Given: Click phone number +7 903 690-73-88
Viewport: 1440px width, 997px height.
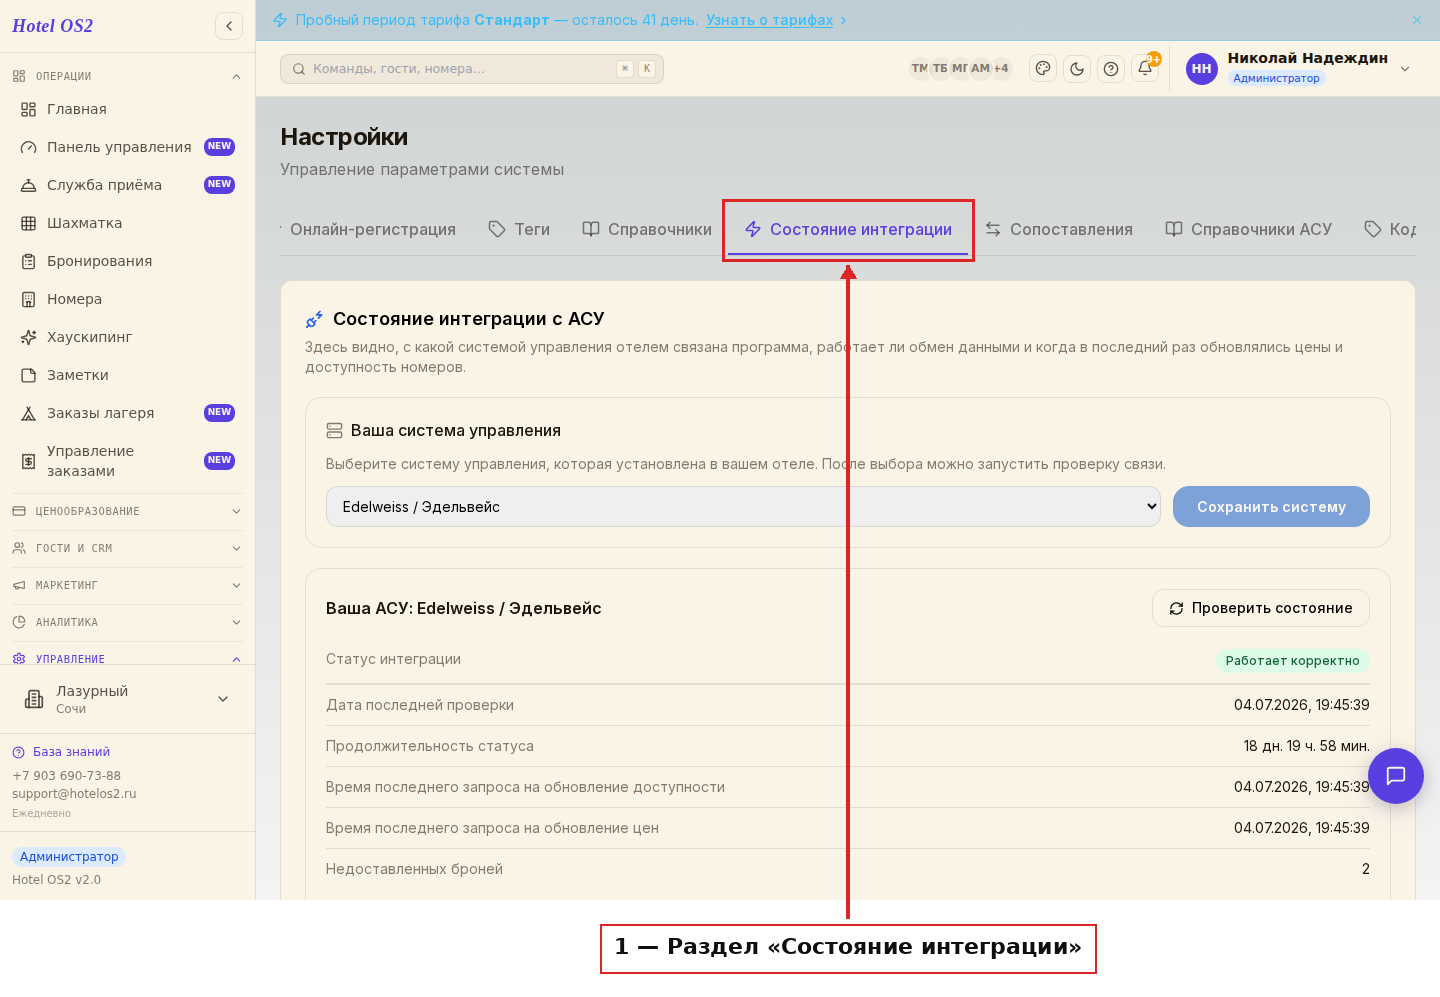Looking at the screenshot, I should [66, 776].
